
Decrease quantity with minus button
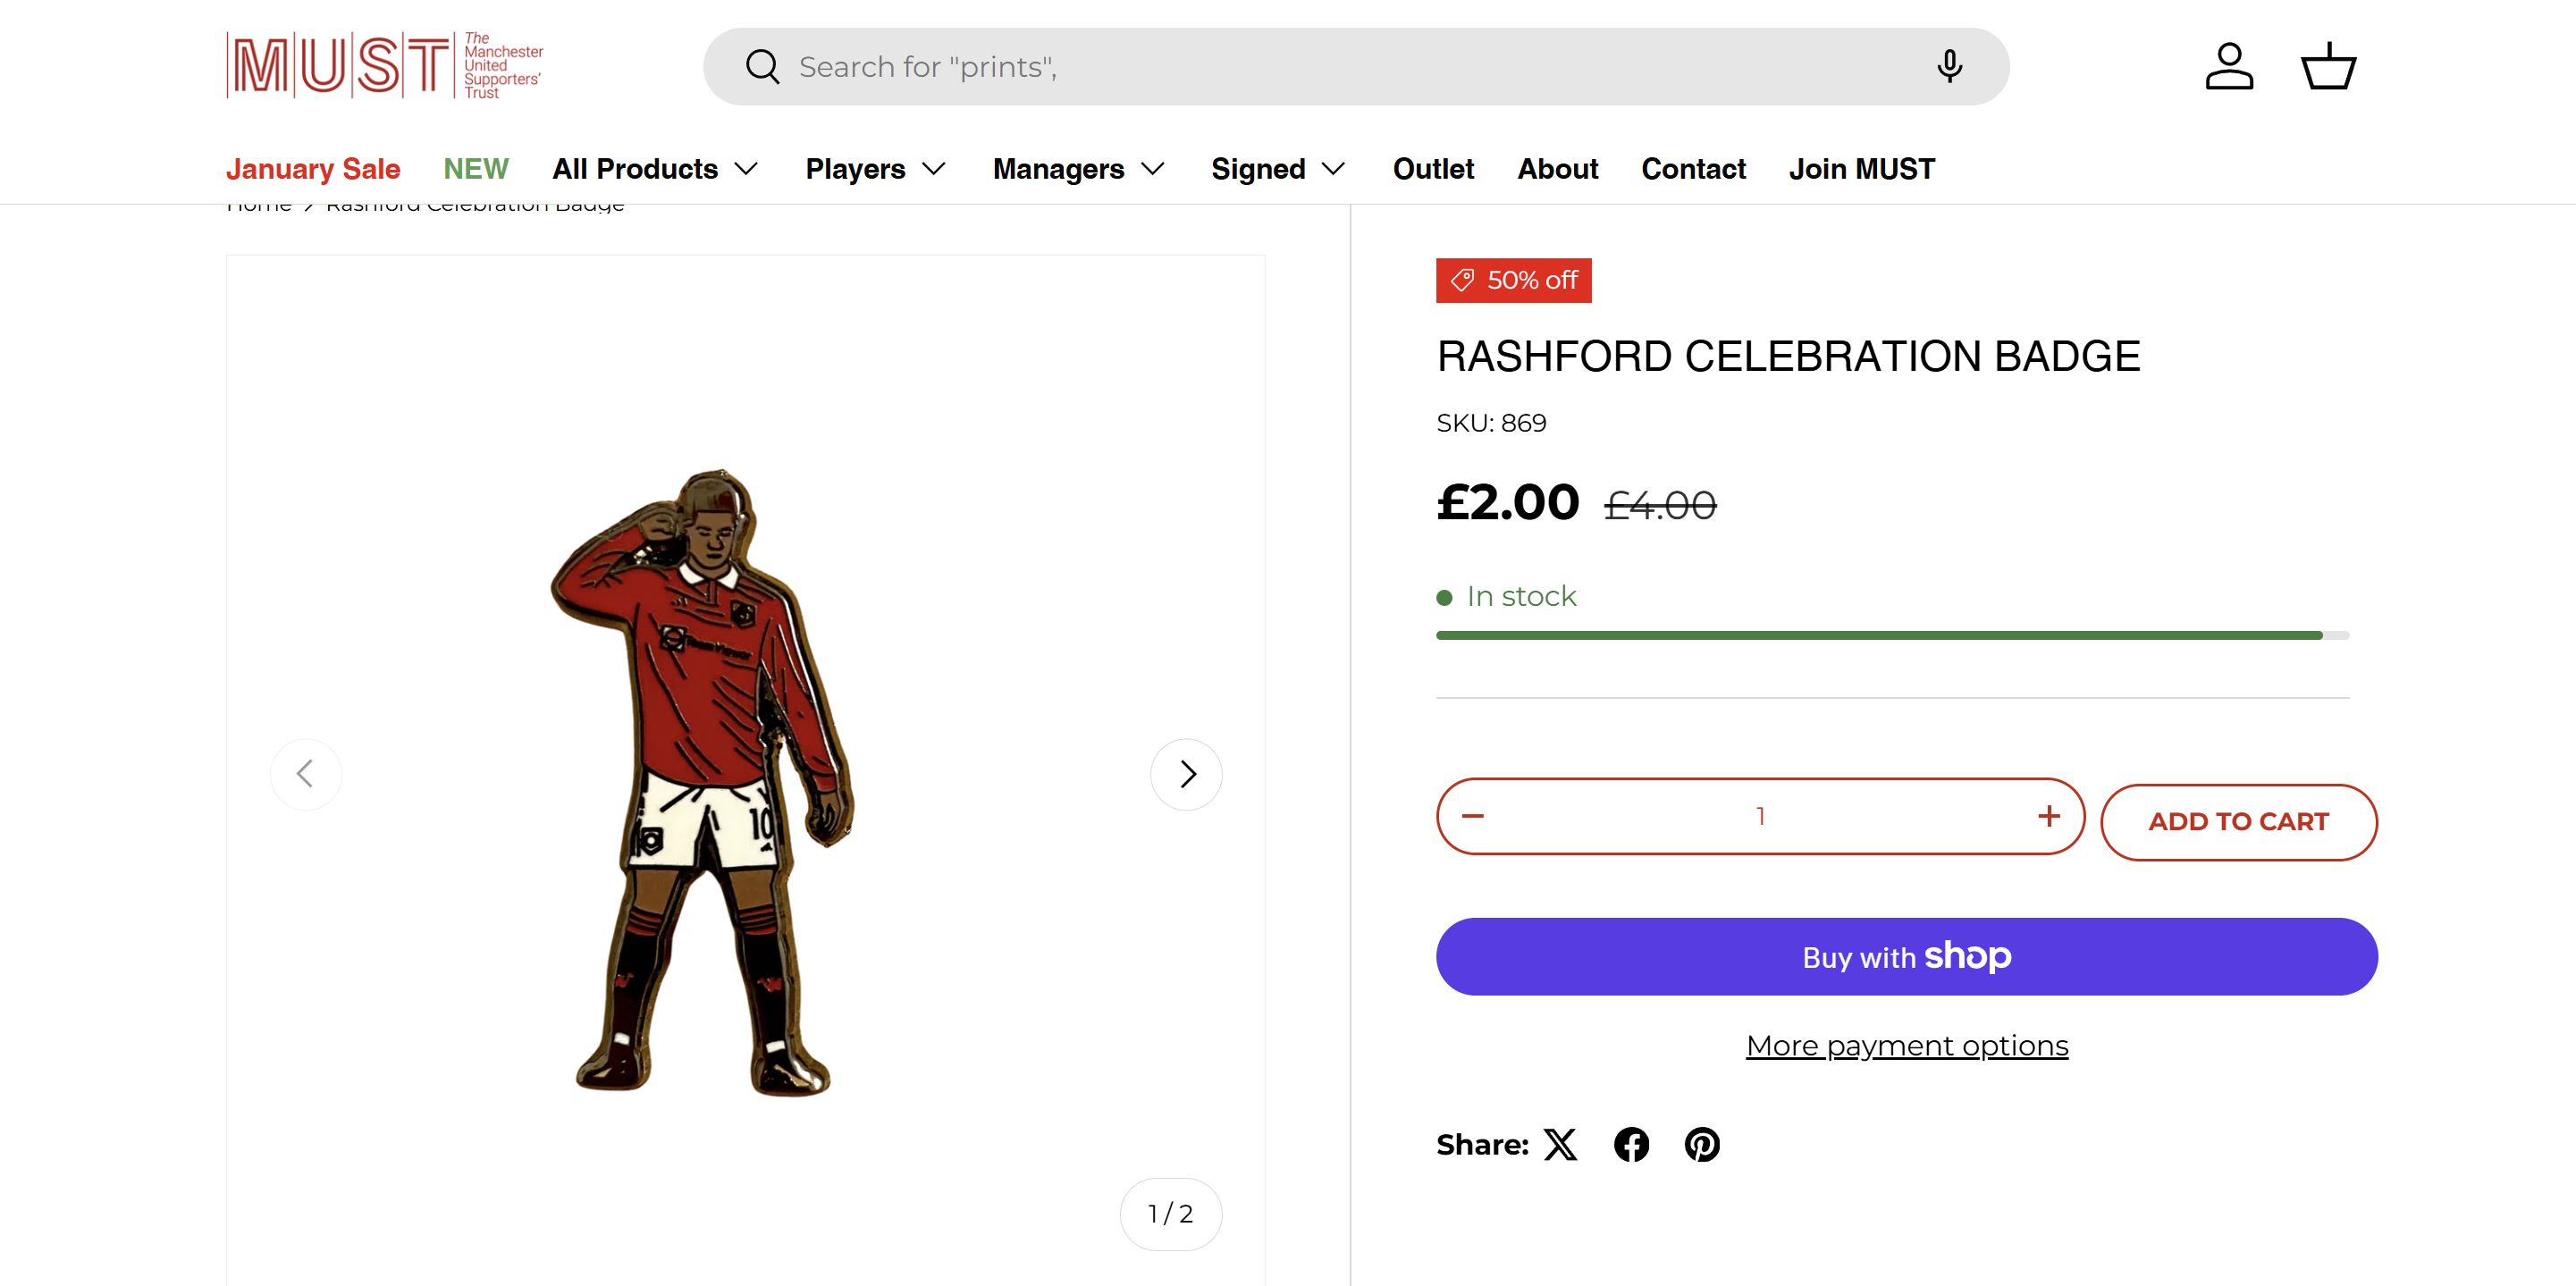pyautogui.click(x=1473, y=816)
